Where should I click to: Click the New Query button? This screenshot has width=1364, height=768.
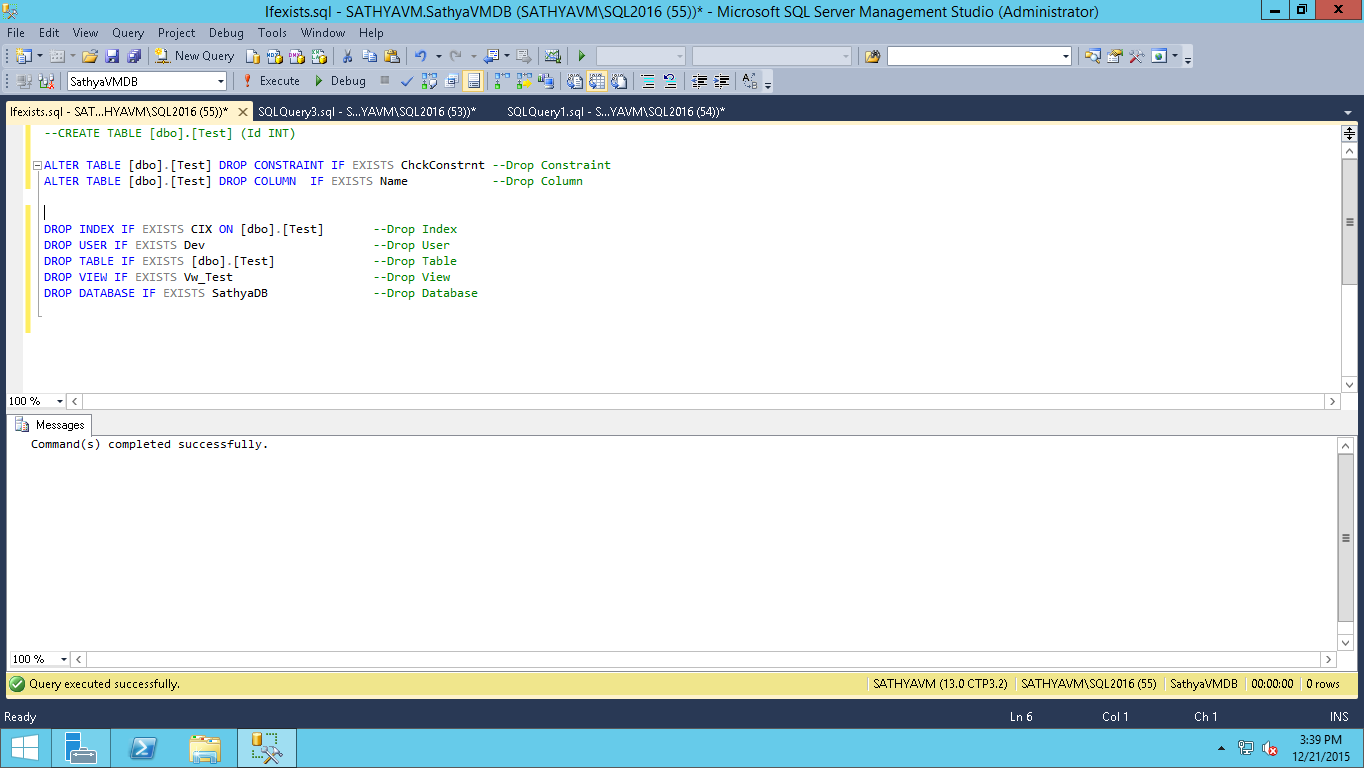coord(194,56)
